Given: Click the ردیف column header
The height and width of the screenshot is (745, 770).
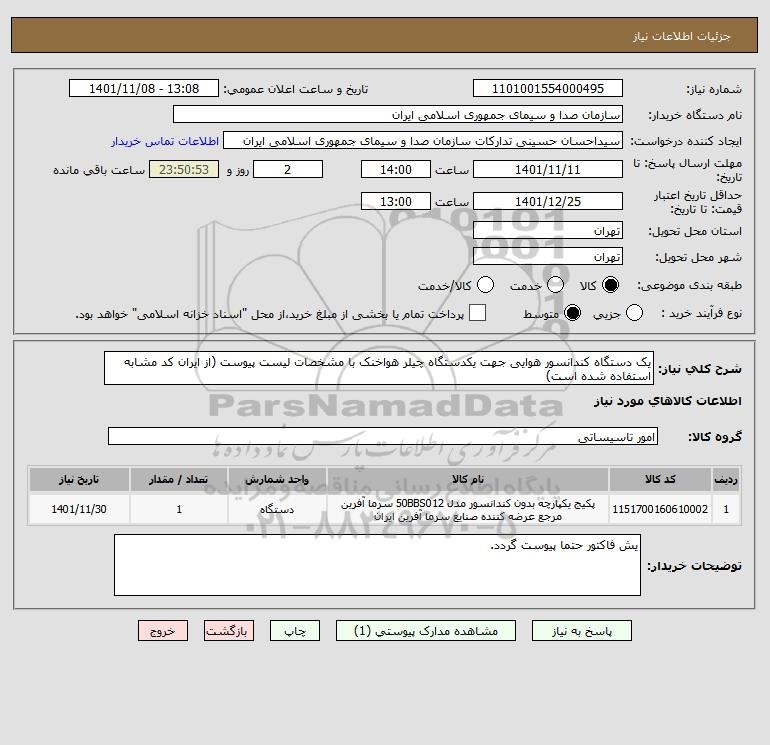Looking at the screenshot, I should [x=726, y=479].
